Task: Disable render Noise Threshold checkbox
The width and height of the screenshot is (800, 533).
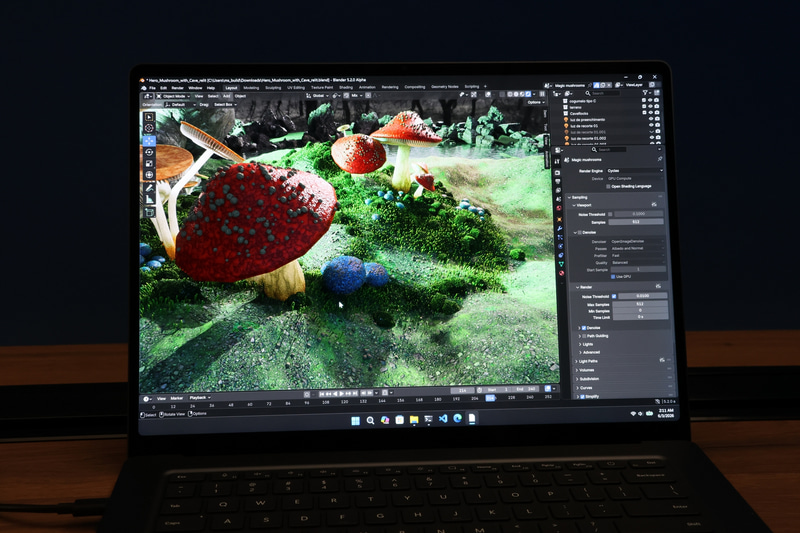Action: point(614,296)
